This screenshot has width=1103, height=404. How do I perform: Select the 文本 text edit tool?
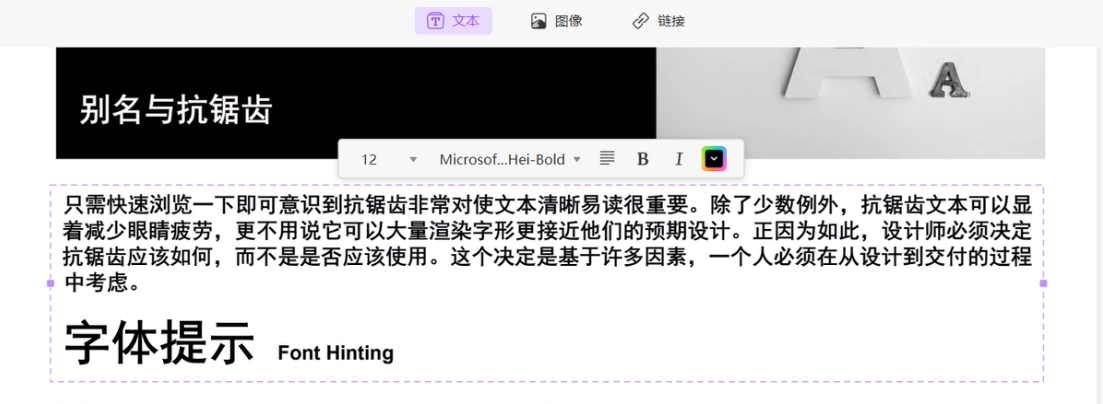(x=453, y=21)
